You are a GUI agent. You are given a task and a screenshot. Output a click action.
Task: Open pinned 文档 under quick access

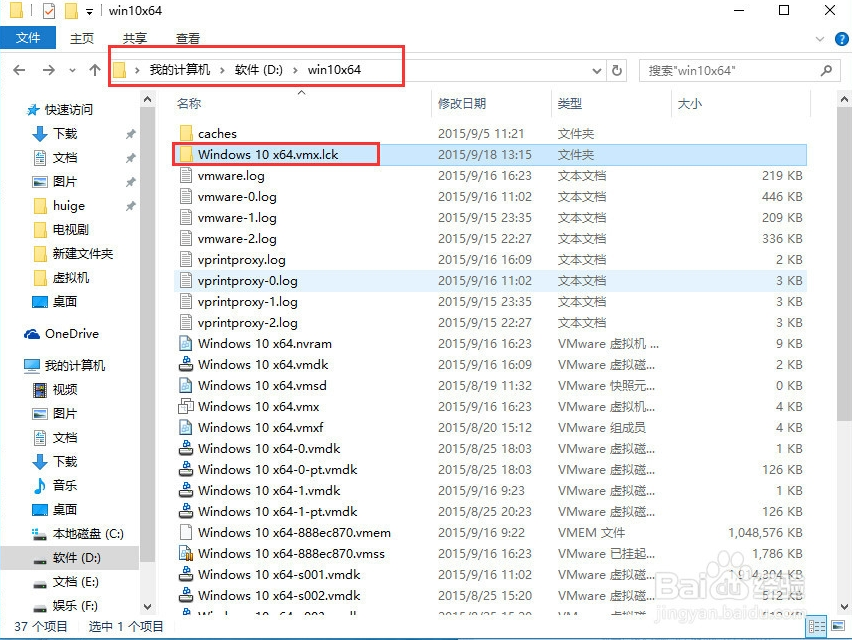(65, 158)
